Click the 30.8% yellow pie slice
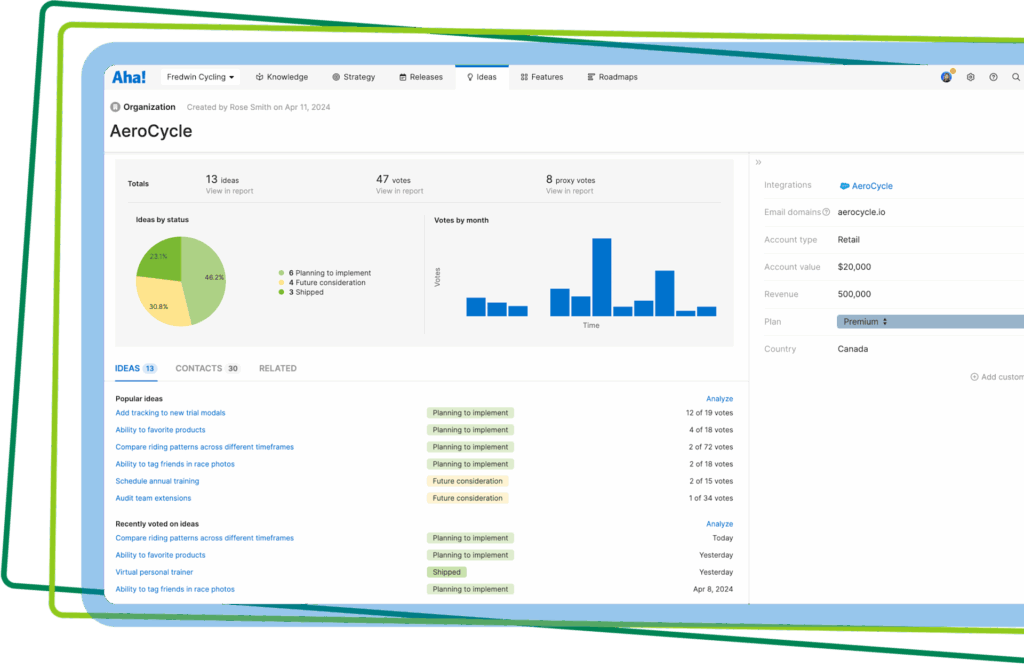 coord(160,302)
